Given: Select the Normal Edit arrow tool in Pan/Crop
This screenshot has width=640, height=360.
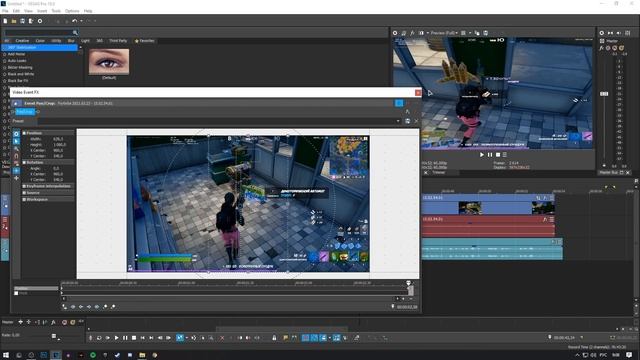Looking at the screenshot, I should click(x=16, y=141).
